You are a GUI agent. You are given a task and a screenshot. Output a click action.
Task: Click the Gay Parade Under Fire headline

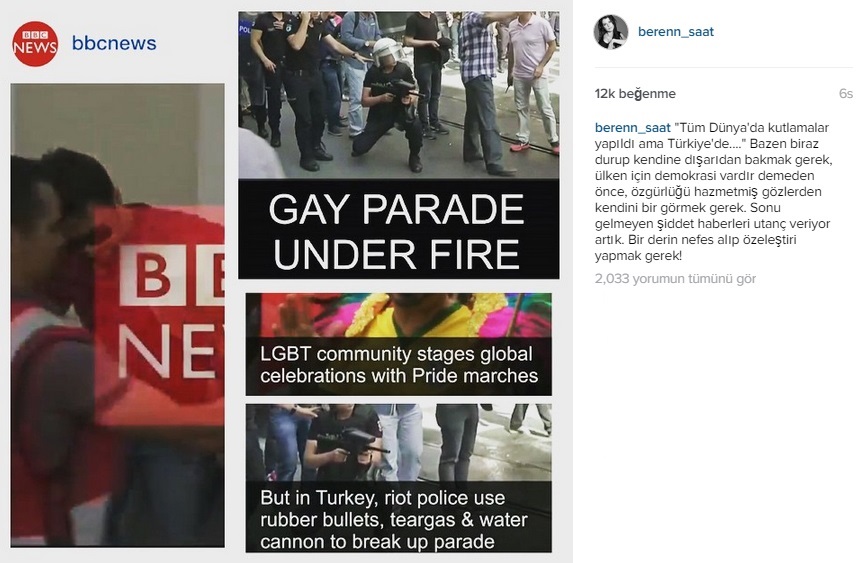[398, 230]
